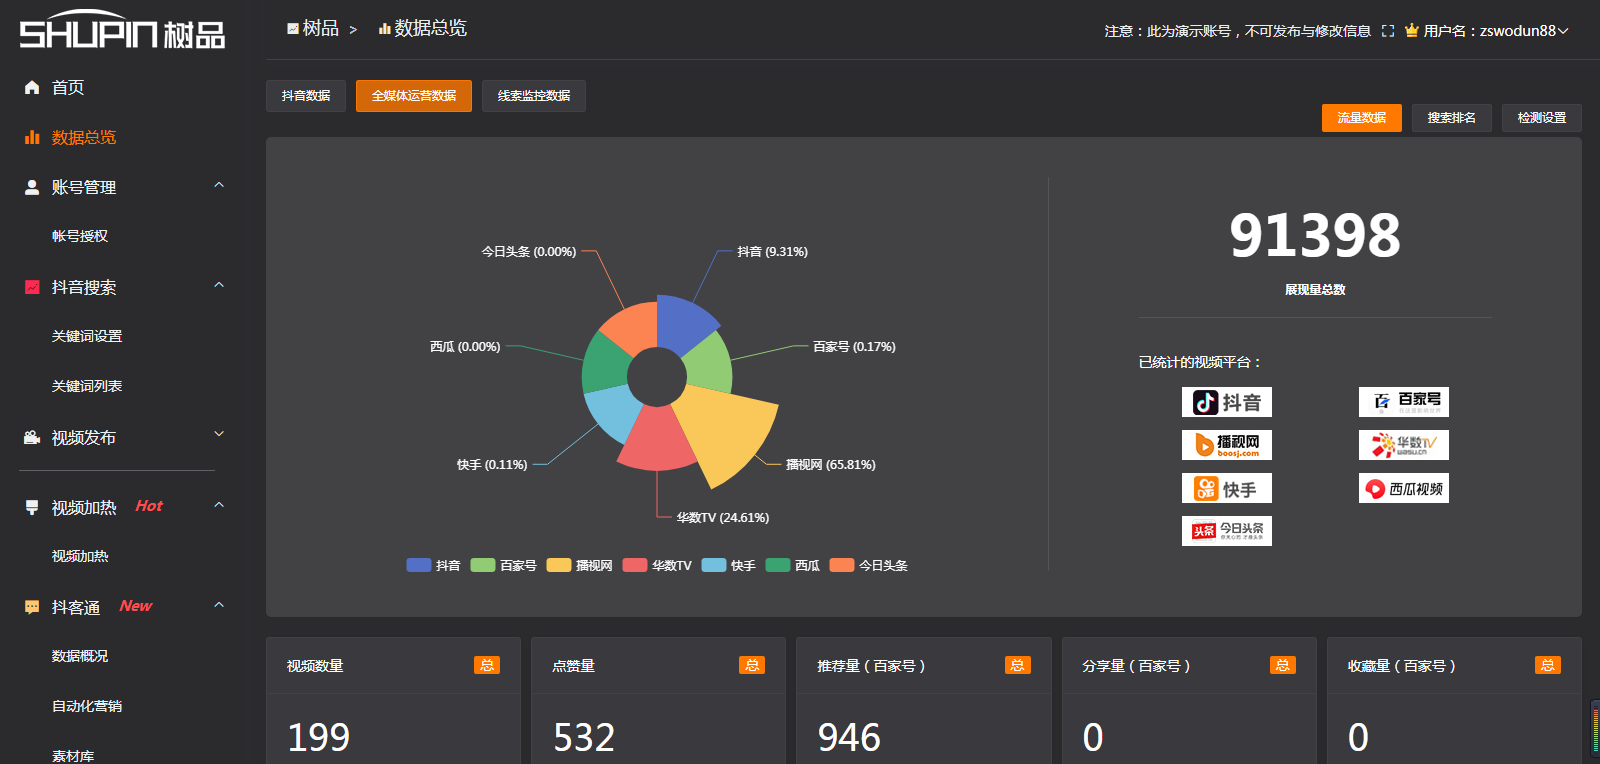The image size is (1600, 764).
Task: Expand the 视频发布 menu chevron
Action: pyautogui.click(x=219, y=434)
